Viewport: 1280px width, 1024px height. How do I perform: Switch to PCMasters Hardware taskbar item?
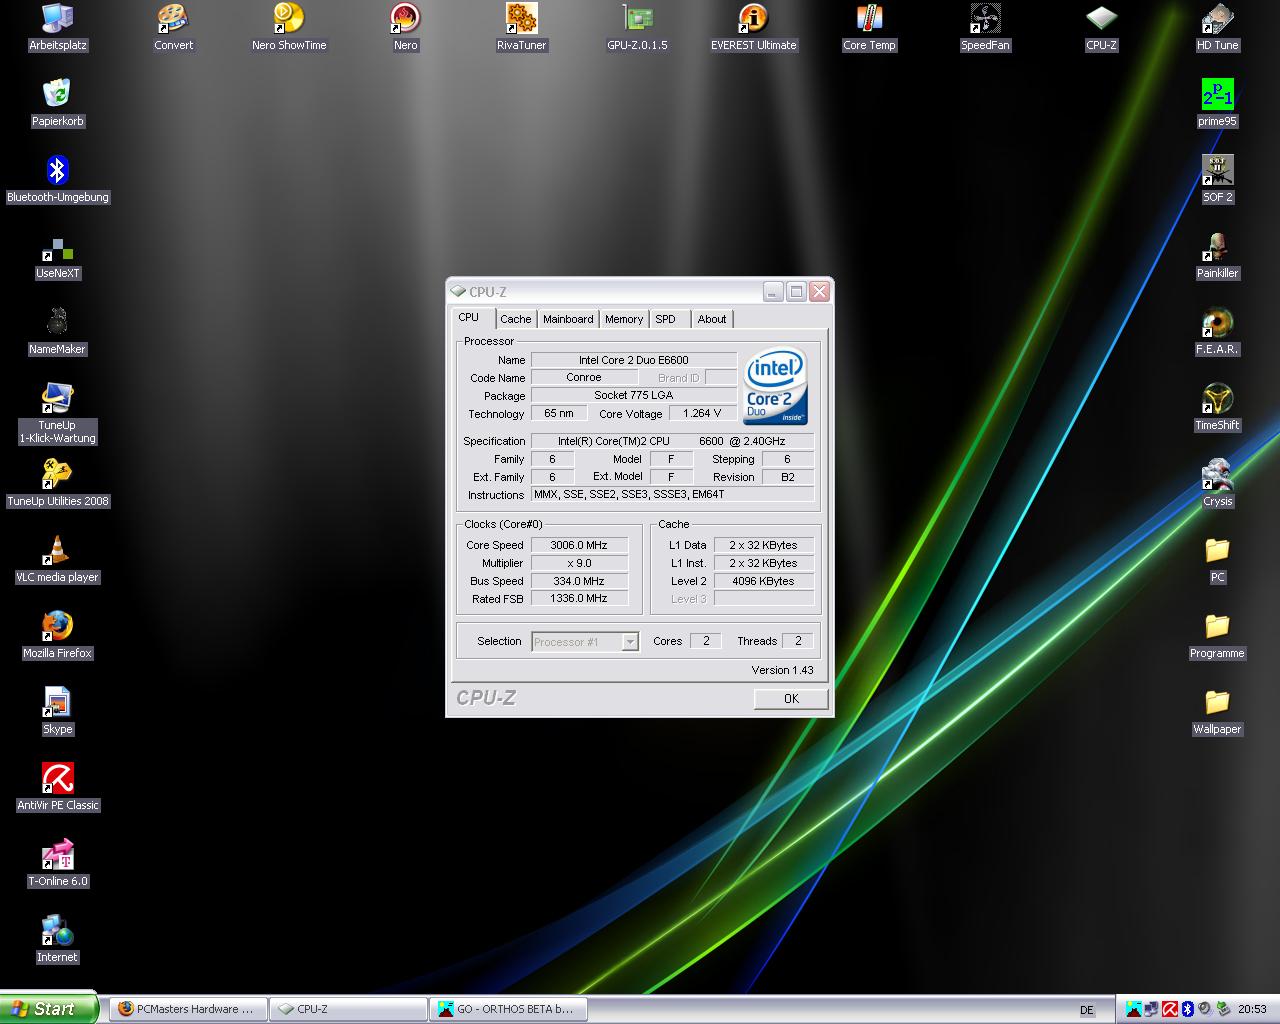point(190,1009)
